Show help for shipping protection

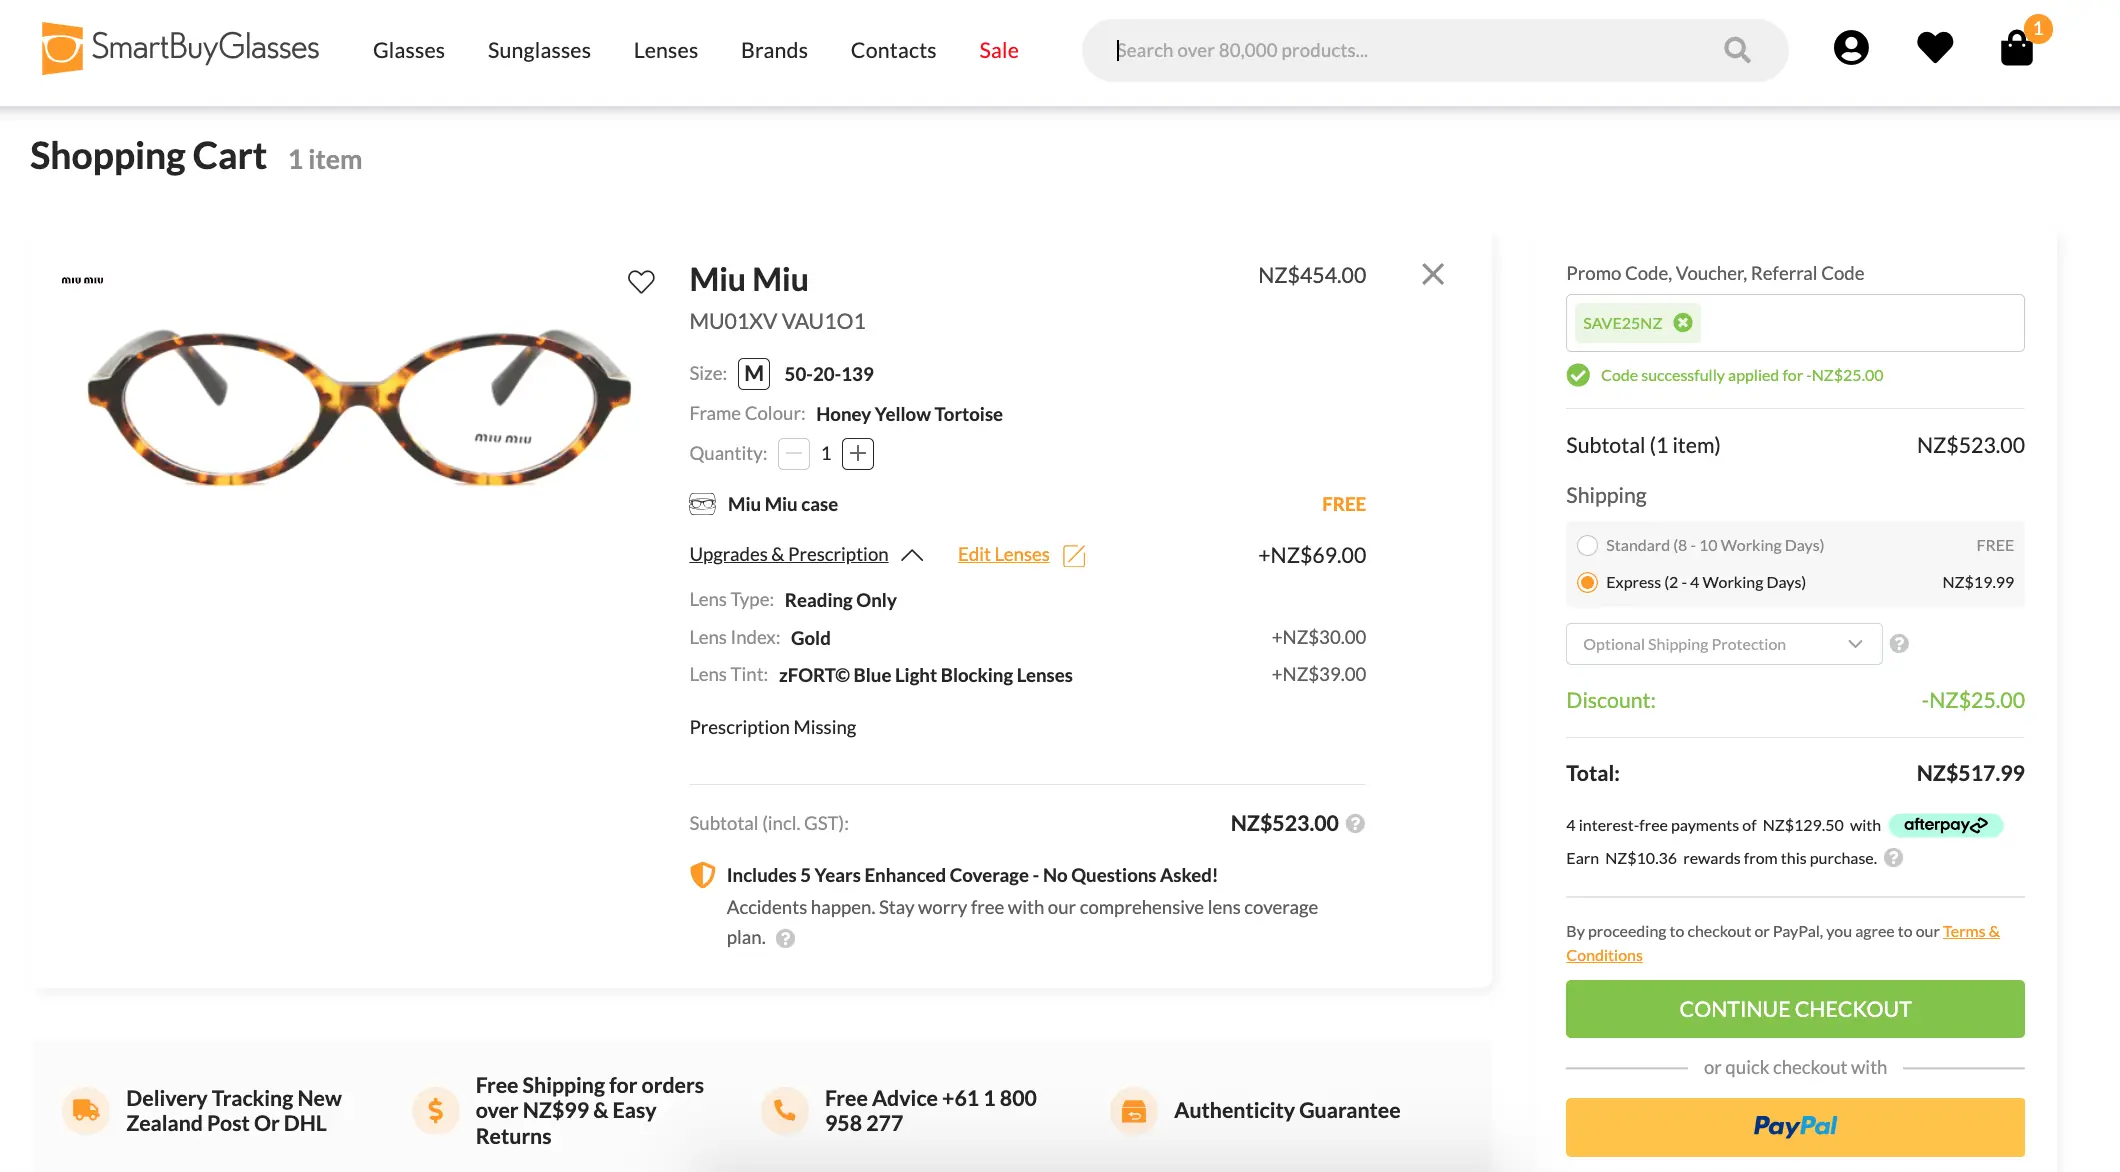[x=1899, y=644]
